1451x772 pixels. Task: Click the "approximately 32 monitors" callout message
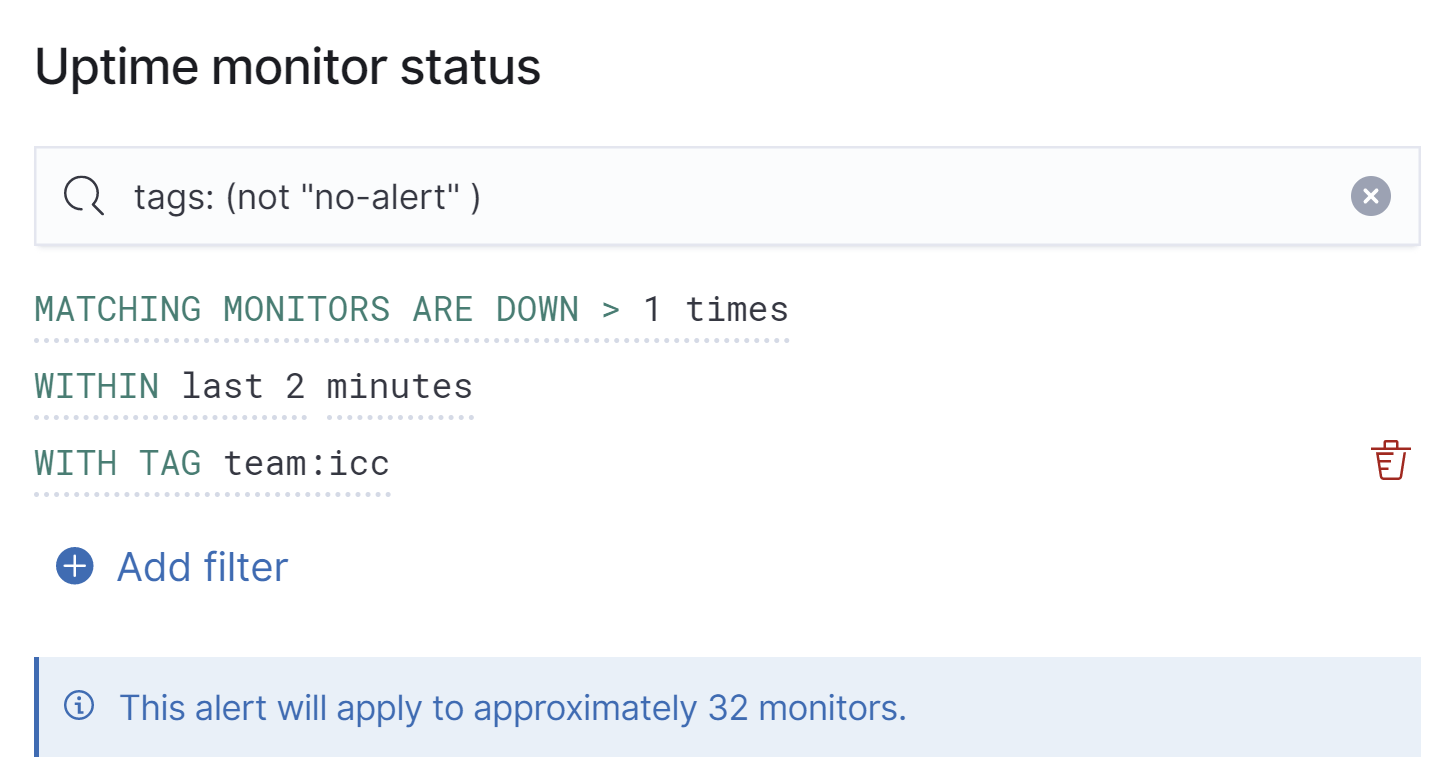[512, 708]
